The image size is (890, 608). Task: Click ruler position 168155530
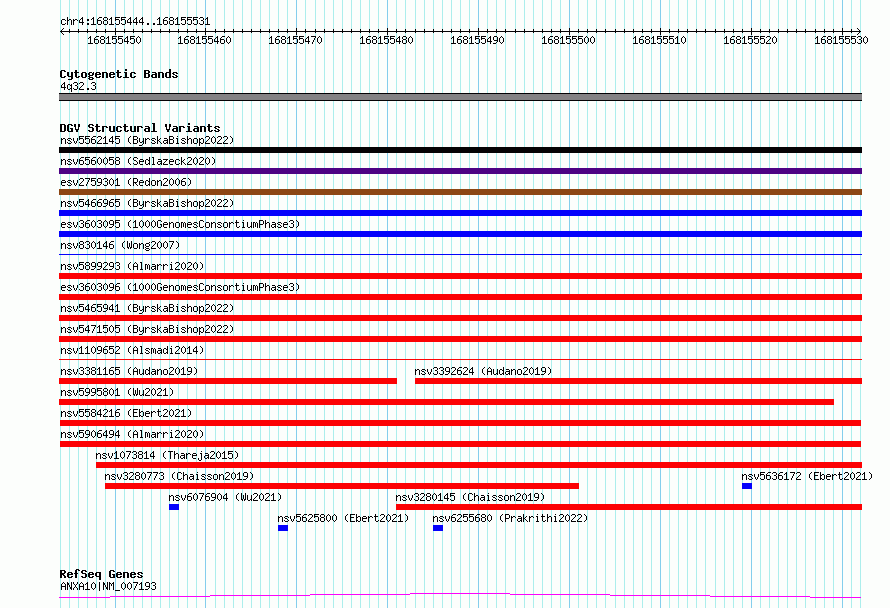click(841, 40)
